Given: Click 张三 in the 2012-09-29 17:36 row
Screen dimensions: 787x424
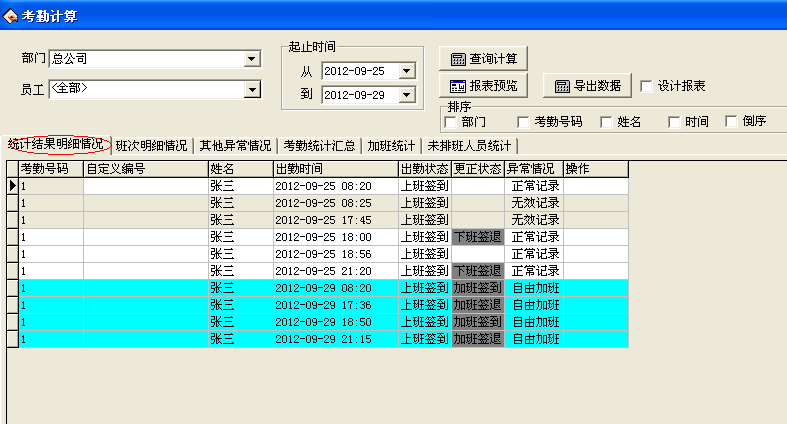Looking at the screenshot, I should [241, 305].
